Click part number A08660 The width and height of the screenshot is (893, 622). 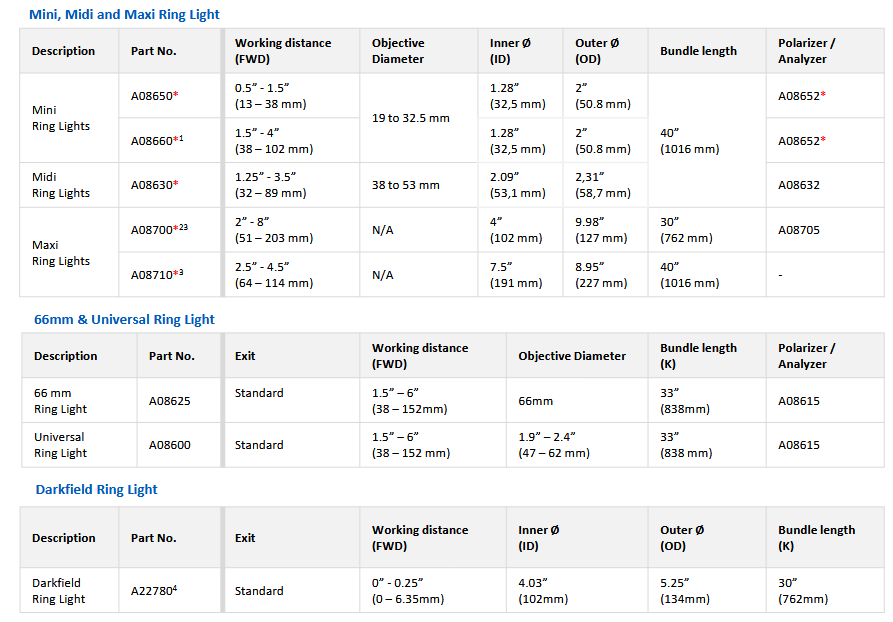pyautogui.click(x=155, y=141)
